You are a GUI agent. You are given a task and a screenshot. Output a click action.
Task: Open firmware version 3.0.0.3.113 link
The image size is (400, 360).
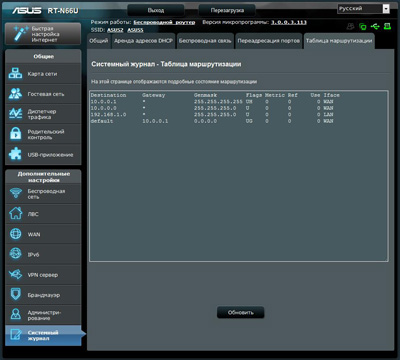tap(289, 22)
